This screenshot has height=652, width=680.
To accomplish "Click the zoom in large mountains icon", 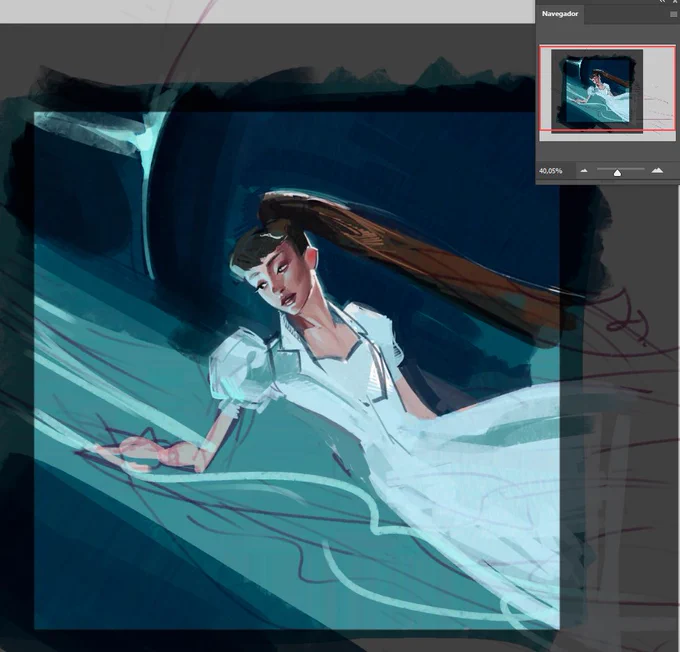I will coord(657,170).
